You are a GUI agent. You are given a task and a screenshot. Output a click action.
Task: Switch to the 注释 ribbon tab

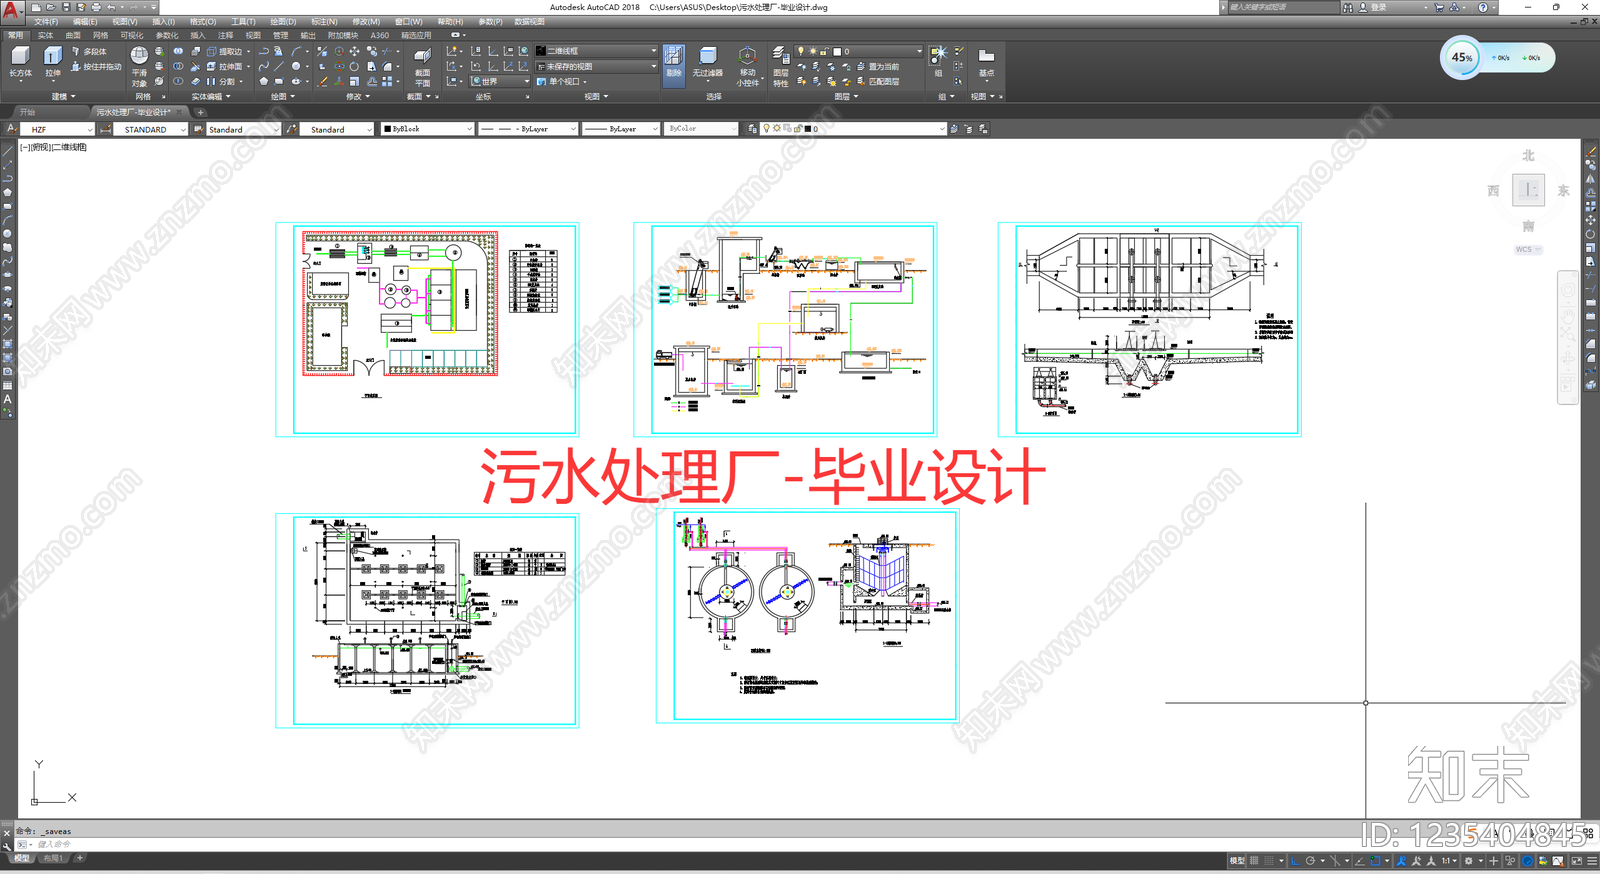point(226,35)
